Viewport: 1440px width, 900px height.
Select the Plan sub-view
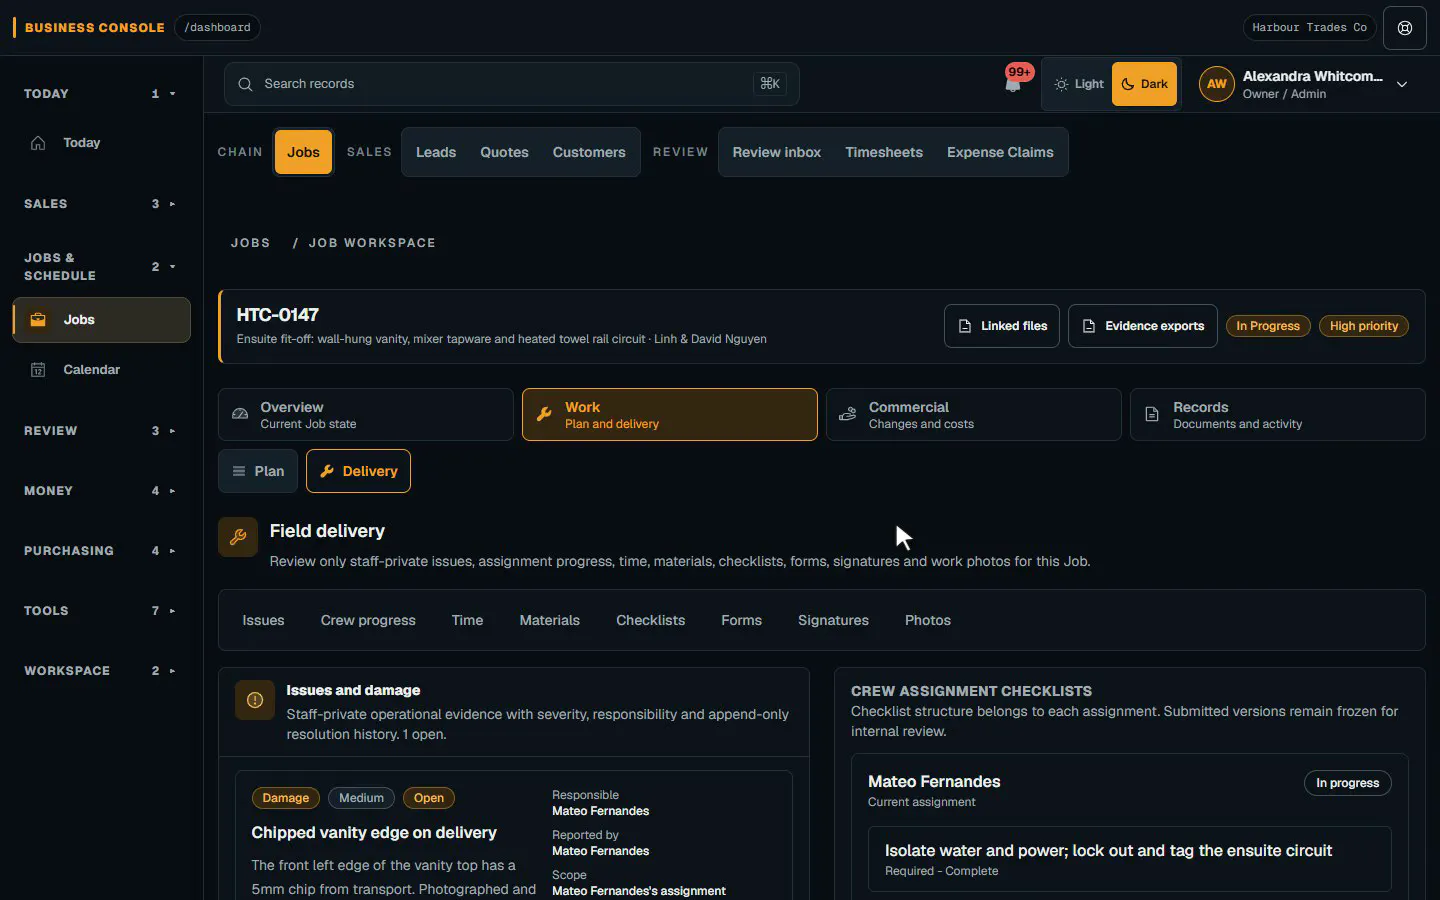click(x=258, y=471)
